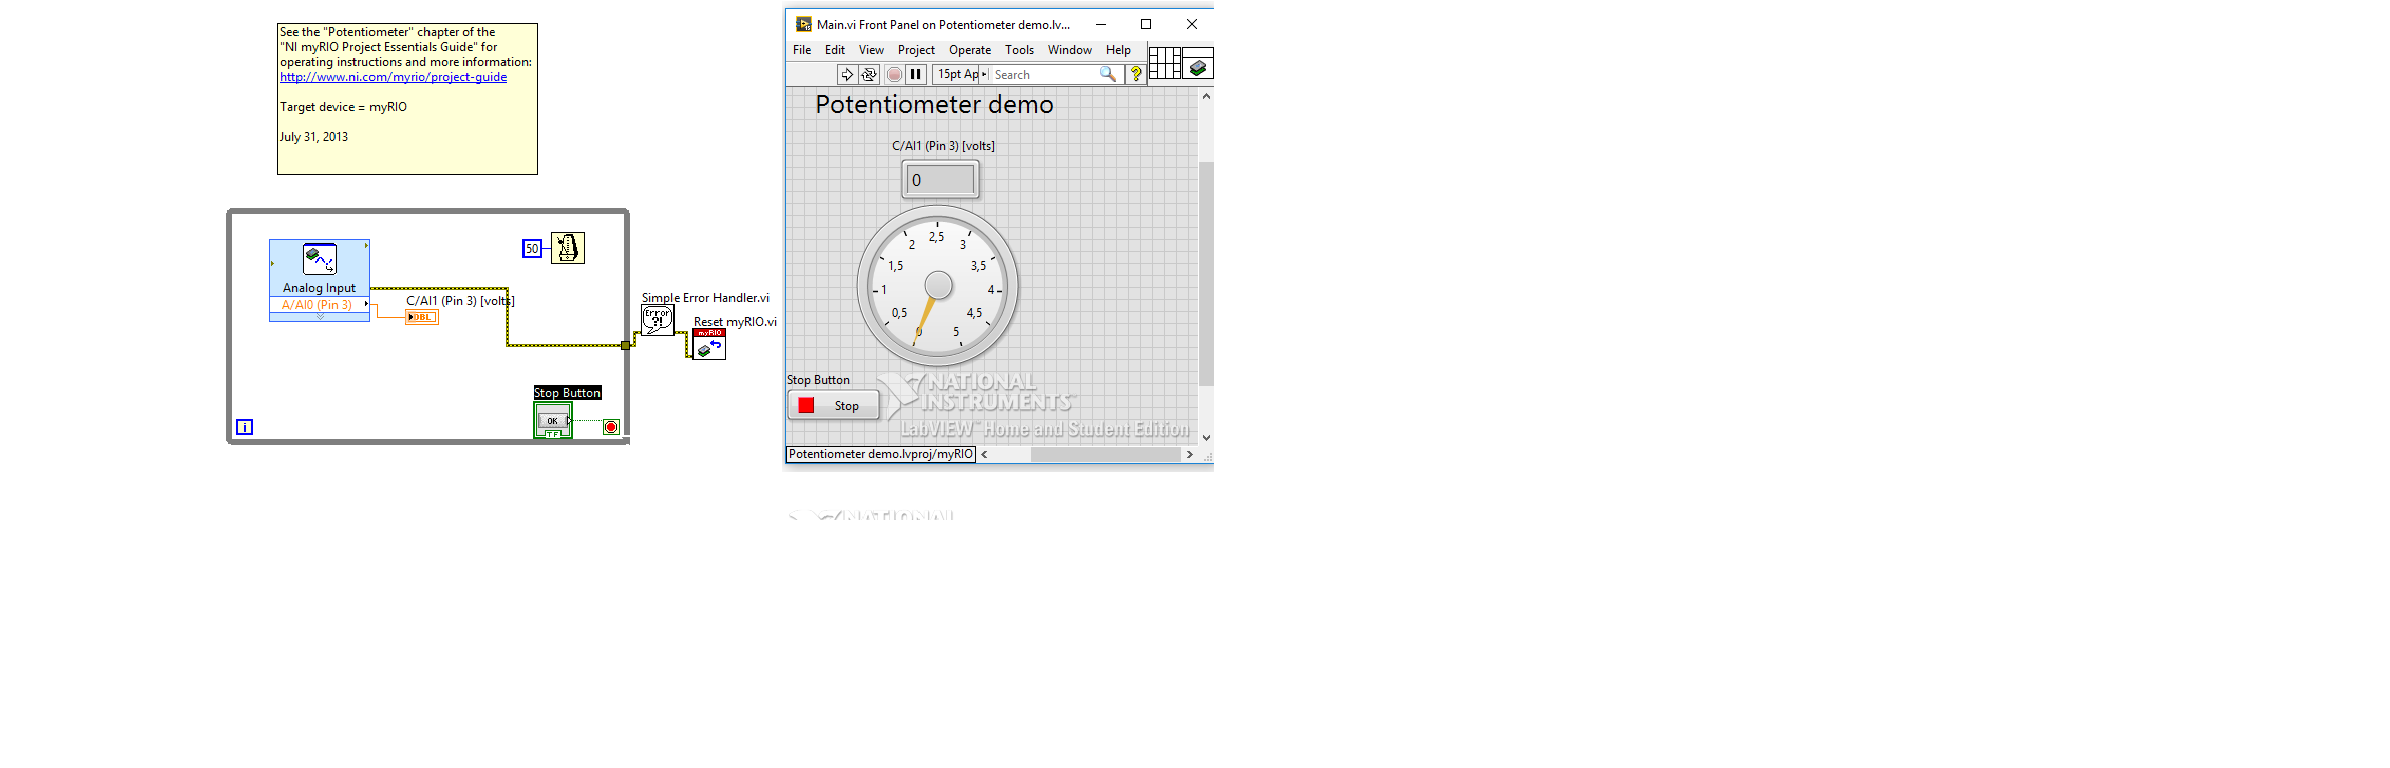Viewport: 2390px width, 768px height.
Task: Expand the Analog Input node with the double chevron
Action: 320,317
